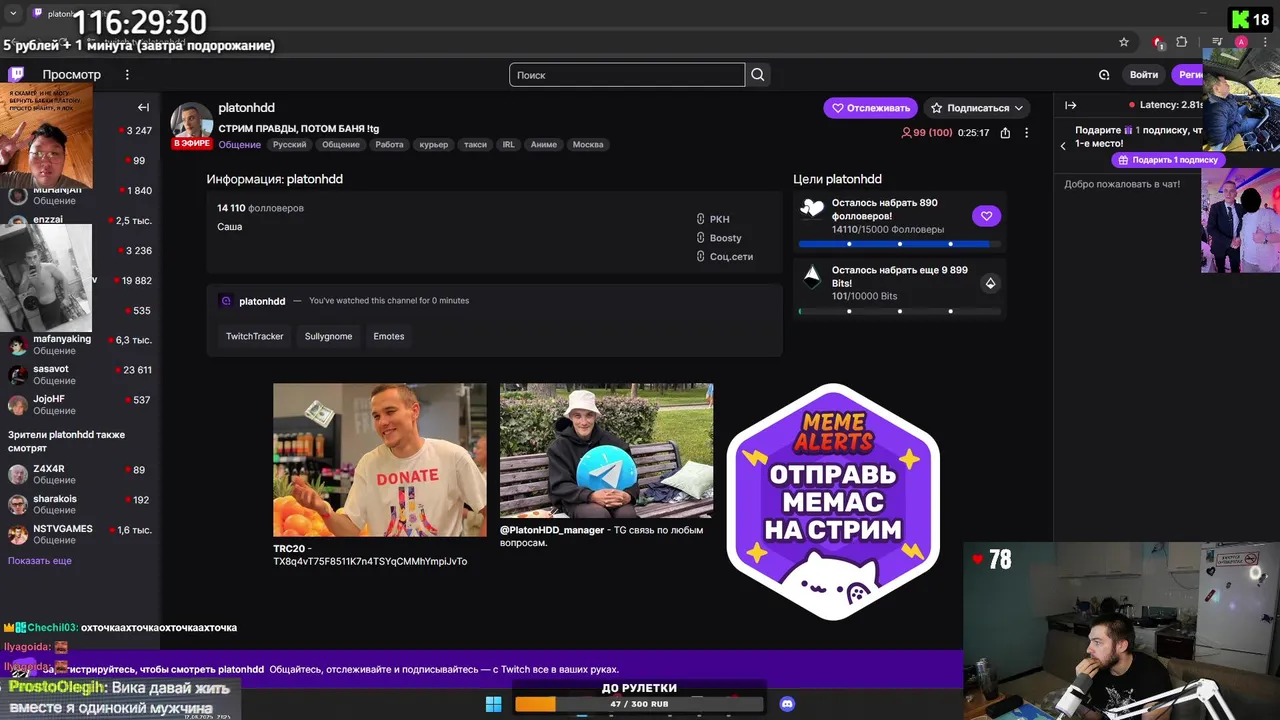Open the Sullygnome button
The height and width of the screenshot is (720, 1280).
(x=328, y=336)
